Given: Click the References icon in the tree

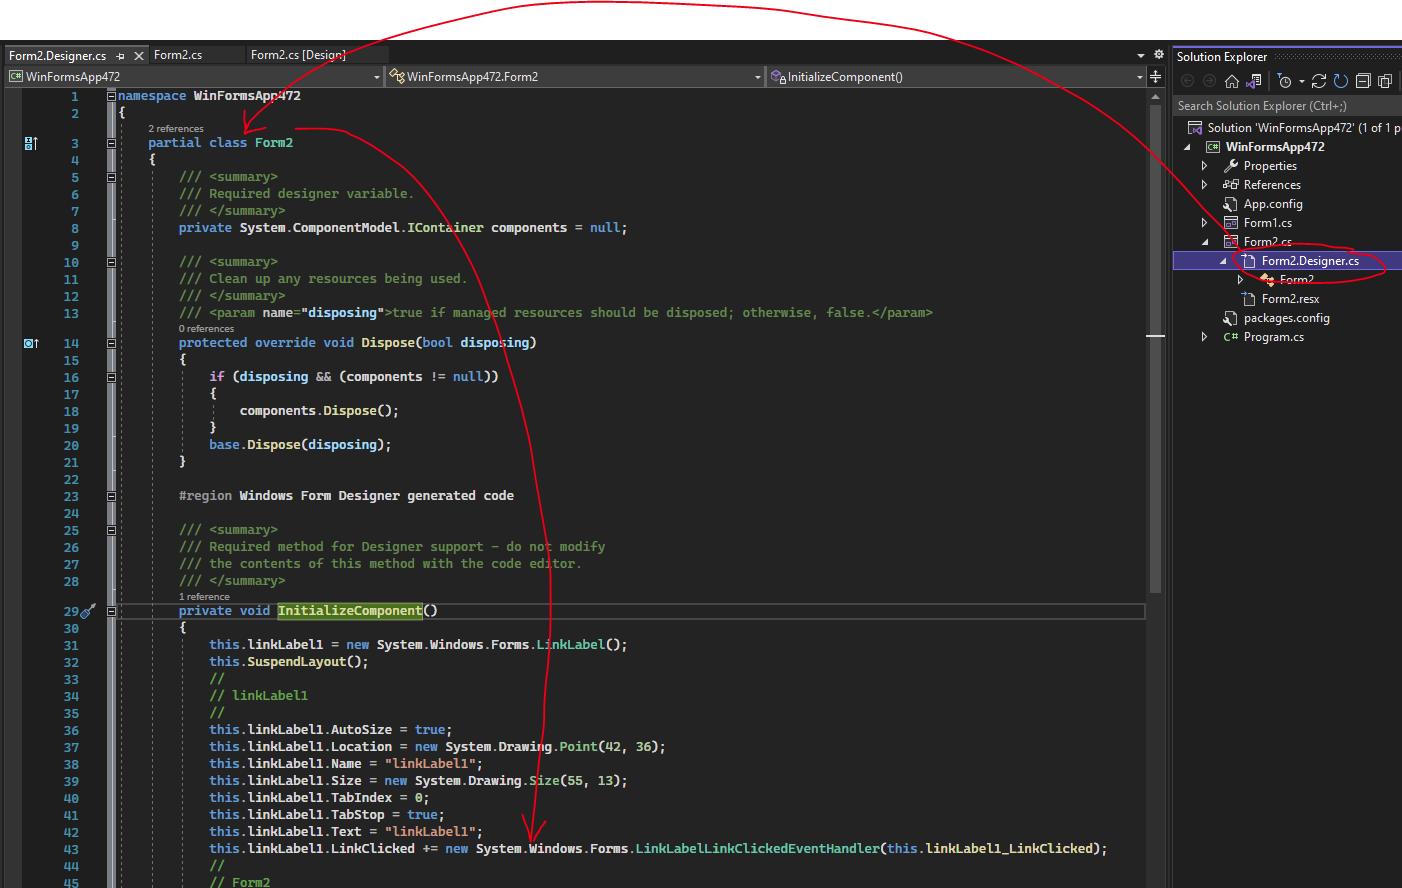Looking at the screenshot, I should [1231, 185].
